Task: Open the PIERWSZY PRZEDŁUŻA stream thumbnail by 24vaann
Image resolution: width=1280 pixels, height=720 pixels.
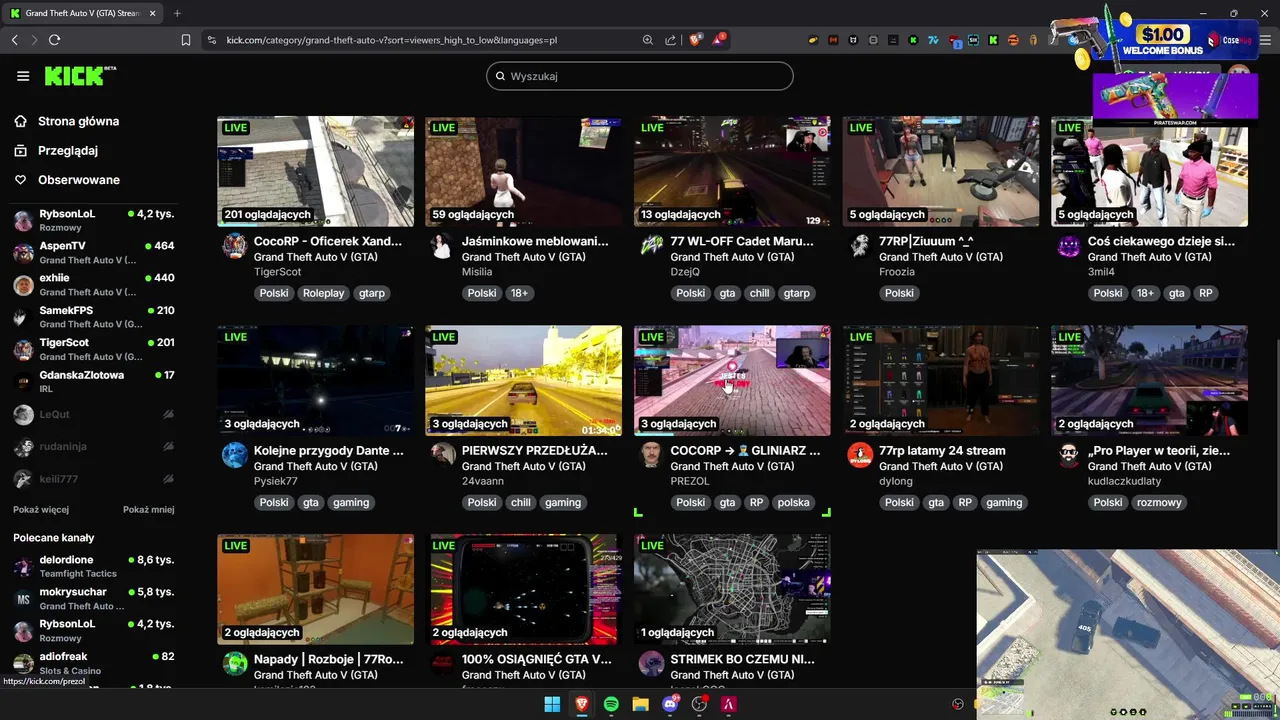Action: [523, 380]
